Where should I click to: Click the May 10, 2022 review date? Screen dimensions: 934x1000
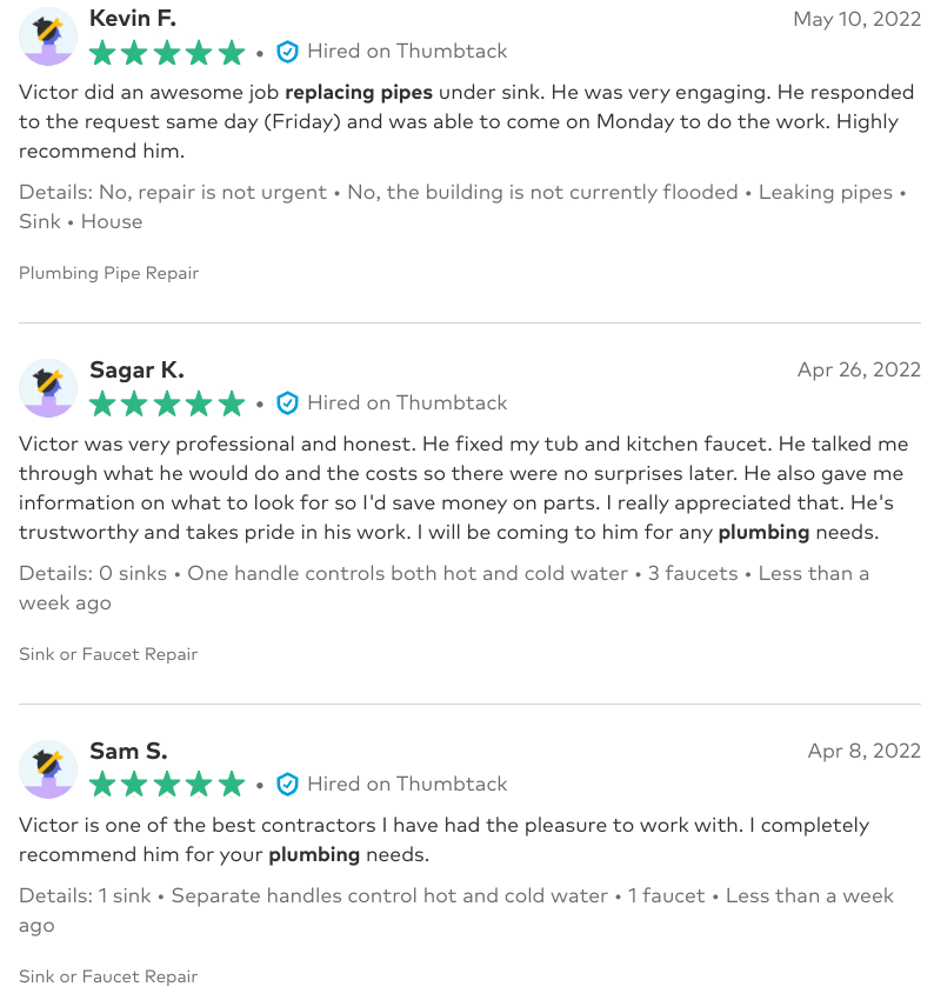click(x=857, y=19)
